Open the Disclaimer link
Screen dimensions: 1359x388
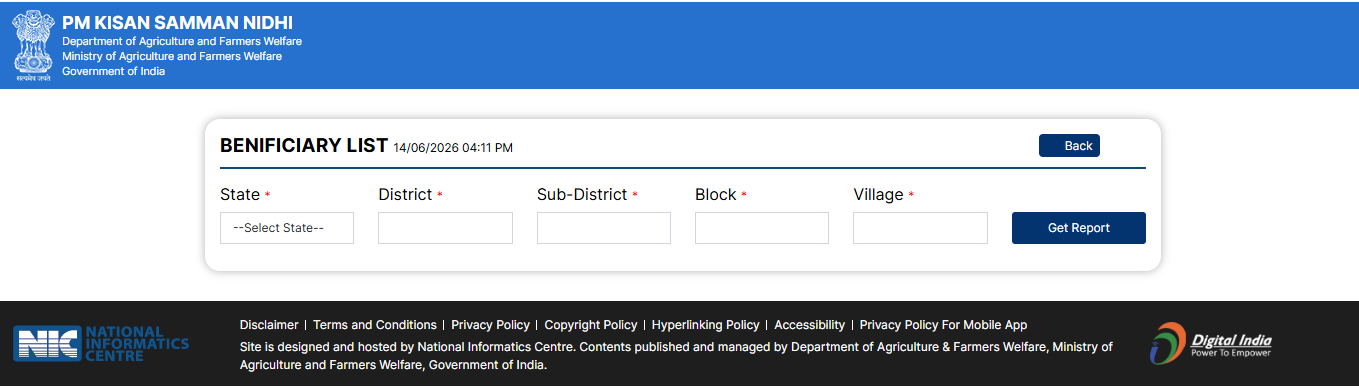pyautogui.click(x=269, y=325)
